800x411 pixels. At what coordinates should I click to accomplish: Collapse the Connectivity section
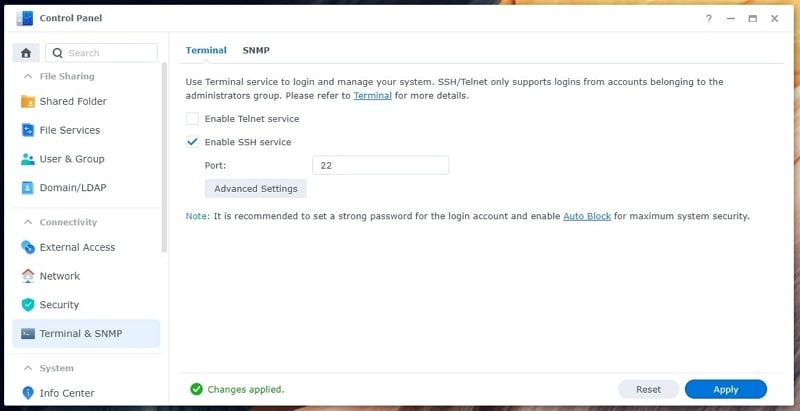[29, 222]
